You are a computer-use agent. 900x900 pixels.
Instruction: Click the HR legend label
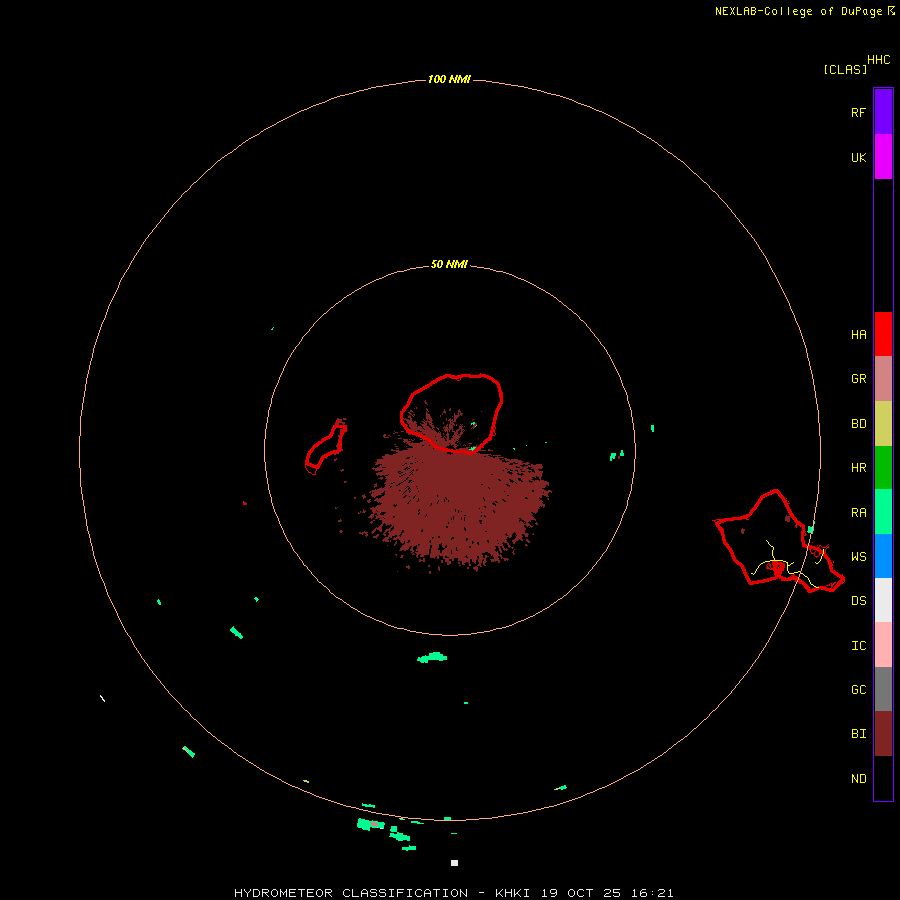tap(858, 468)
